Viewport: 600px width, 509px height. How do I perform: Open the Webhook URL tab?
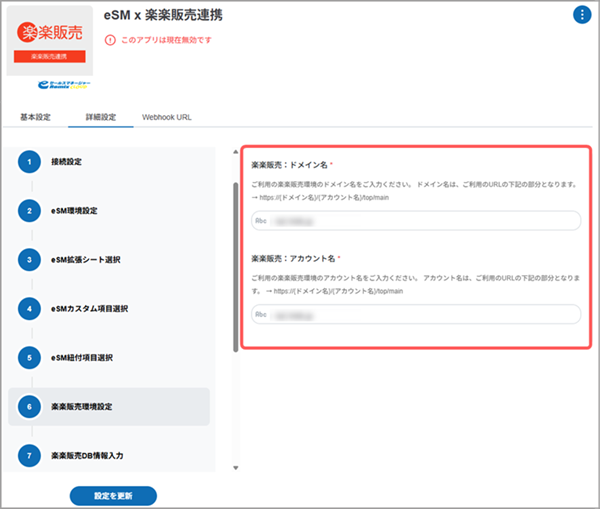click(167, 117)
